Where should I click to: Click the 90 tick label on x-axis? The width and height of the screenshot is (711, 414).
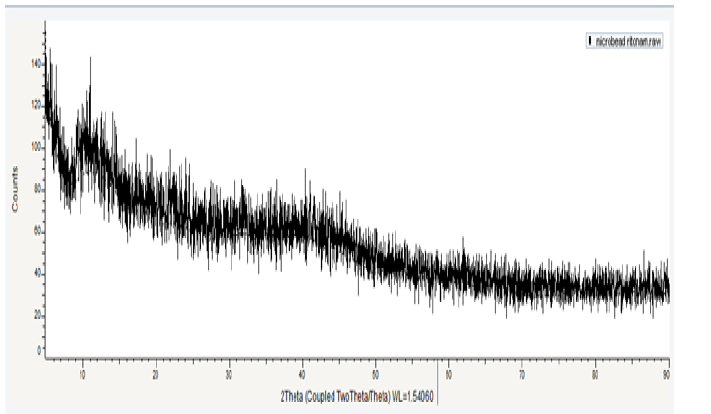pyautogui.click(x=666, y=376)
